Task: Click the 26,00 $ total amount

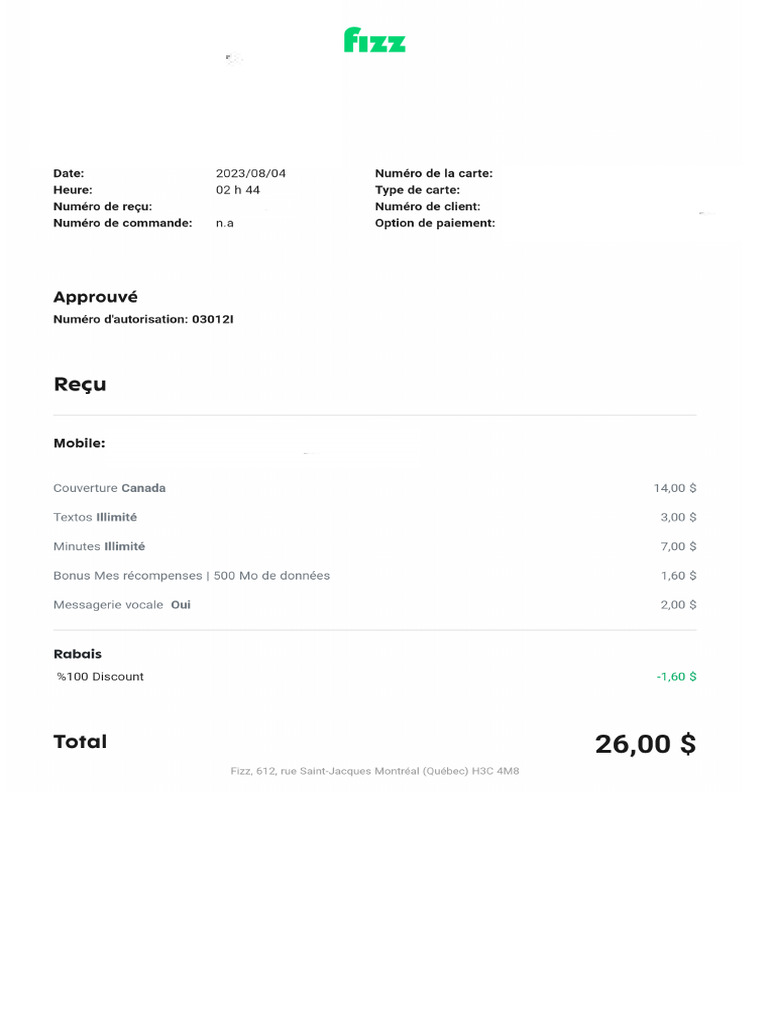Action: 645,744
